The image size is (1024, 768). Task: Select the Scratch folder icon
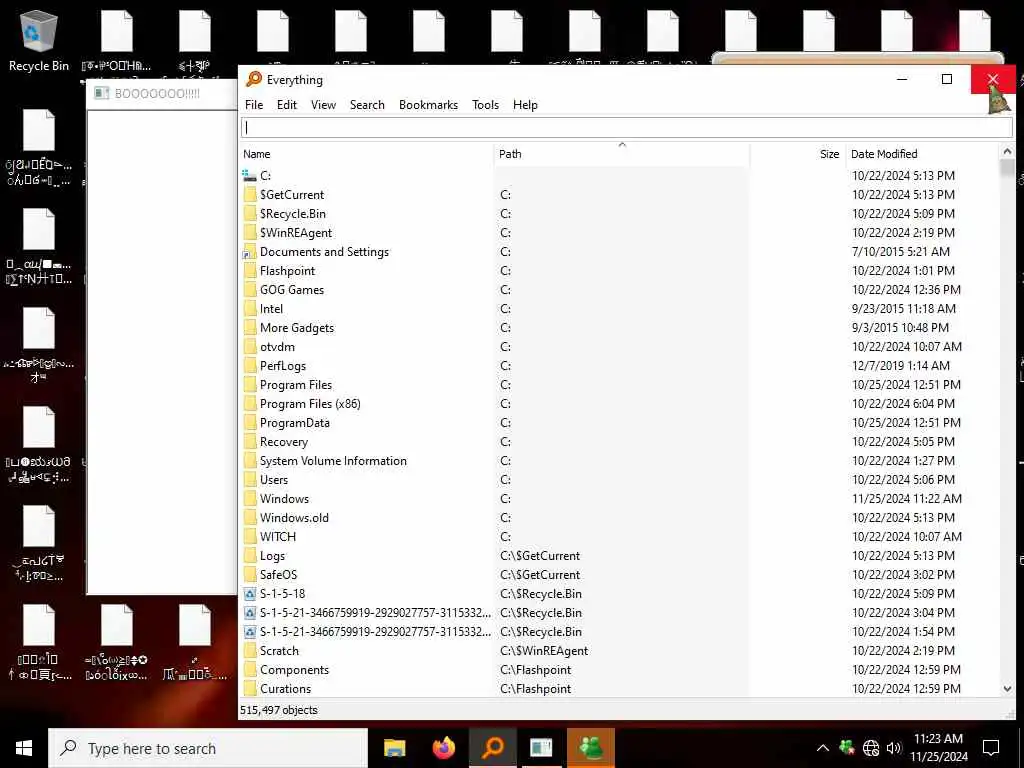tap(249, 650)
